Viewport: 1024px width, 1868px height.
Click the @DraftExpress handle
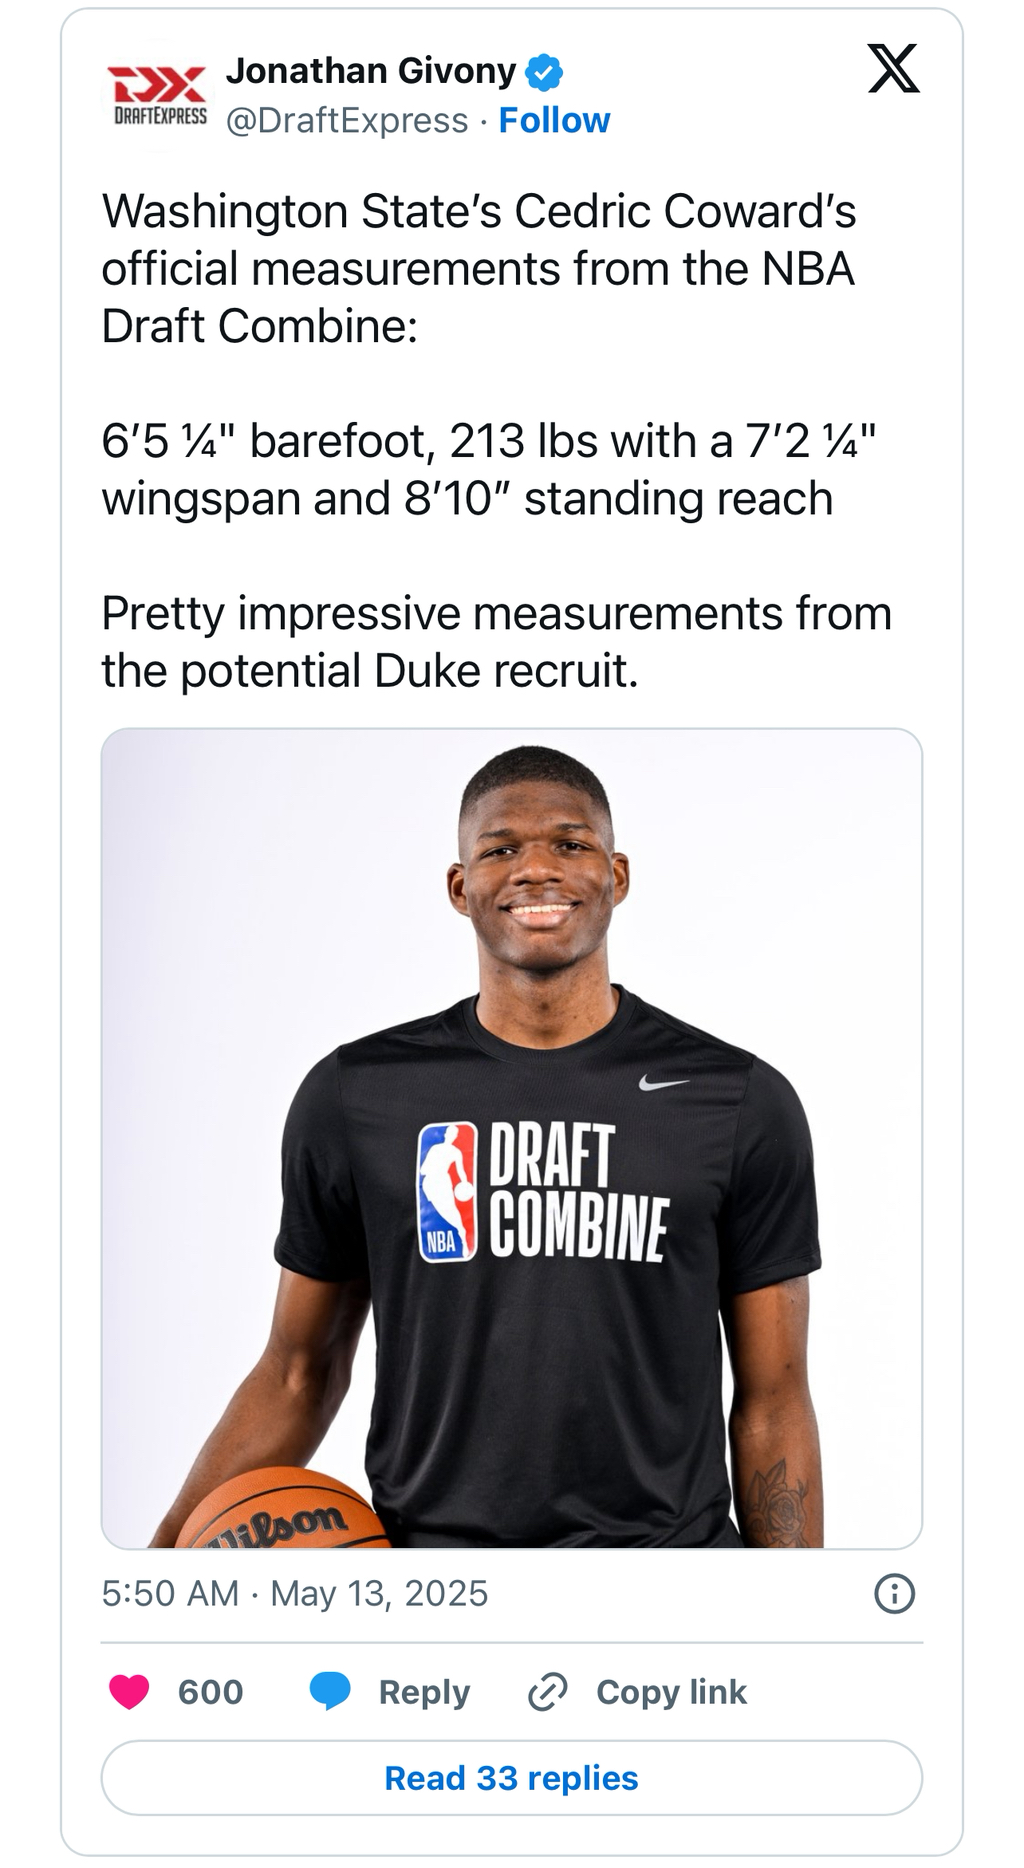click(347, 120)
